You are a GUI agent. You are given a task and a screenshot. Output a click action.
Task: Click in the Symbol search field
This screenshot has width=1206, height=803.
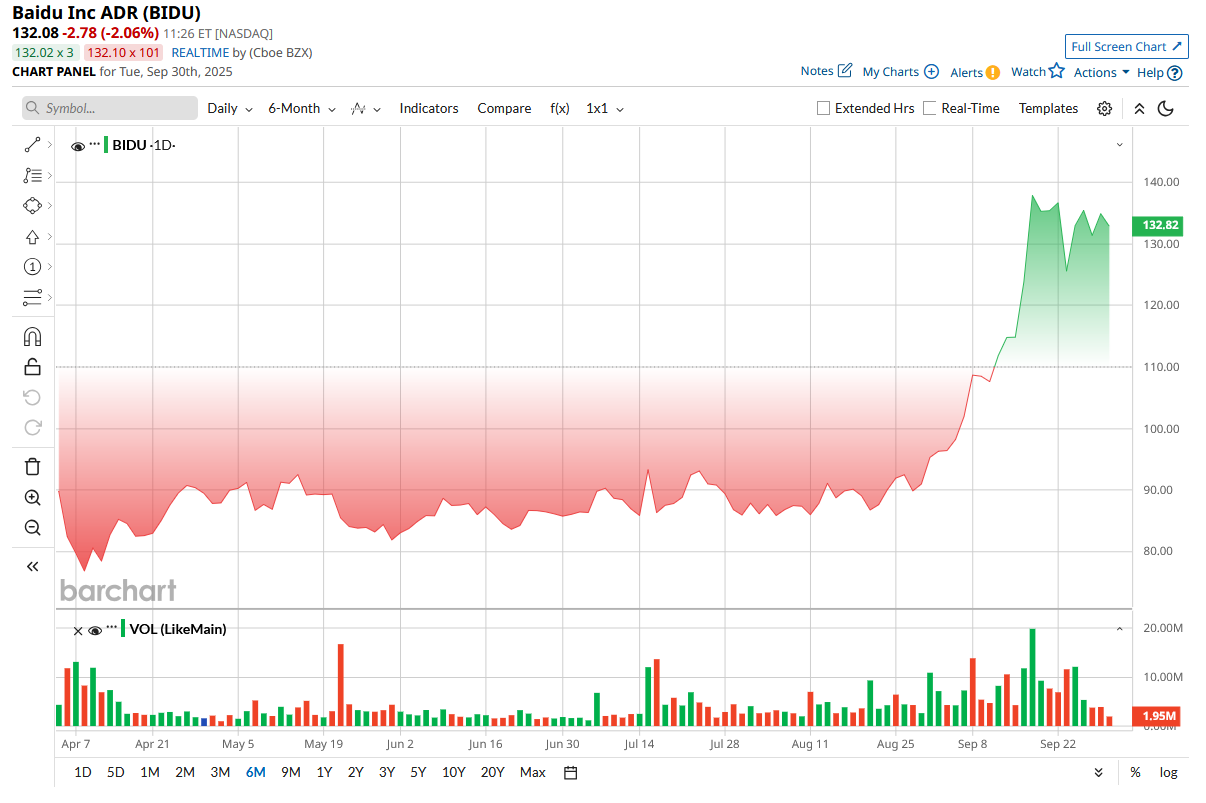(110, 108)
